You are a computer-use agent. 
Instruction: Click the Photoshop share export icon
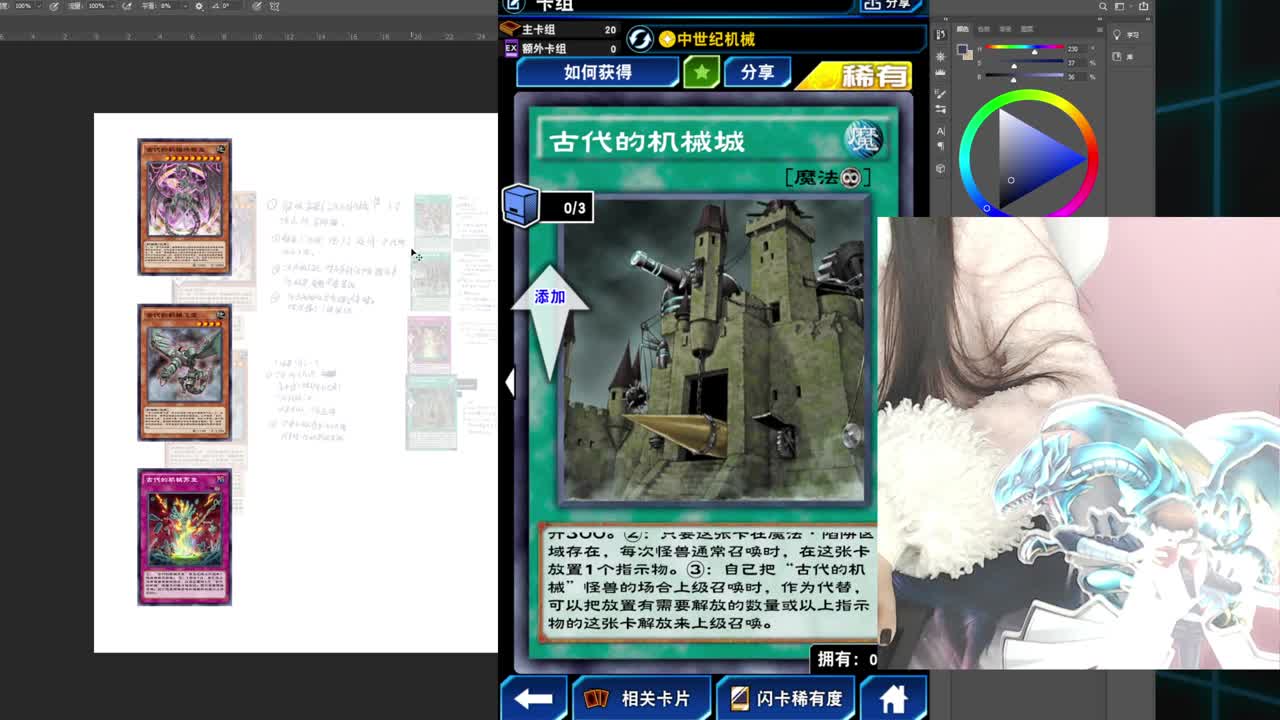point(1143,6)
